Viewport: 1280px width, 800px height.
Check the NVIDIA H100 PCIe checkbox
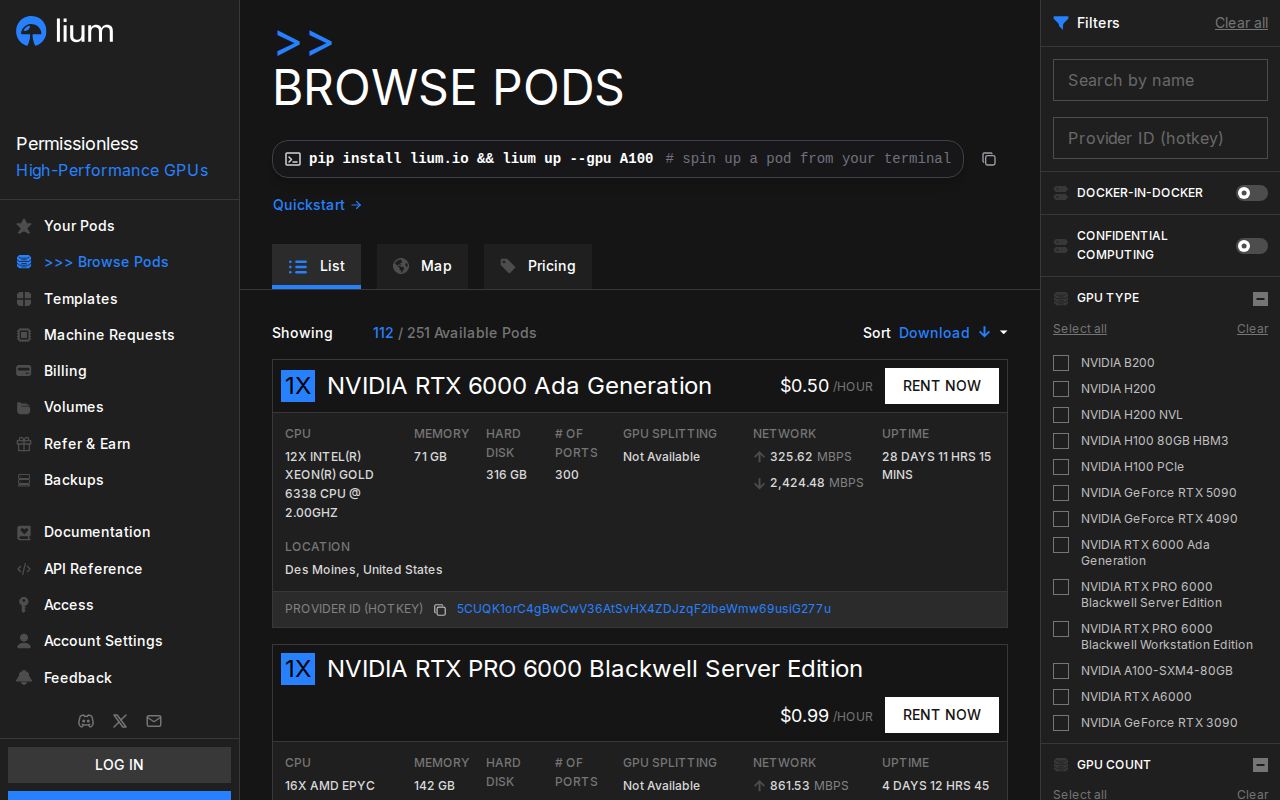pyautogui.click(x=1061, y=467)
